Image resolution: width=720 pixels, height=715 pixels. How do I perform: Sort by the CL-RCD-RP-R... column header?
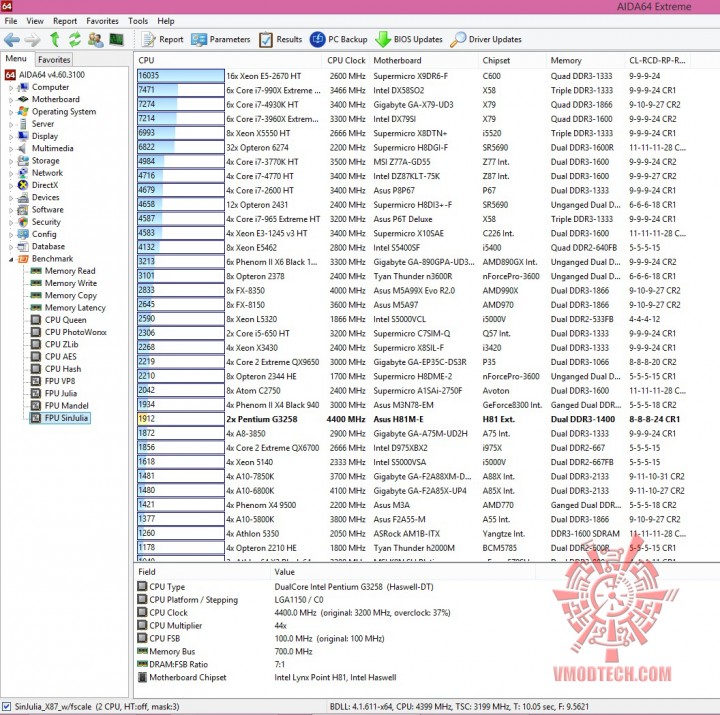point(658,60)
